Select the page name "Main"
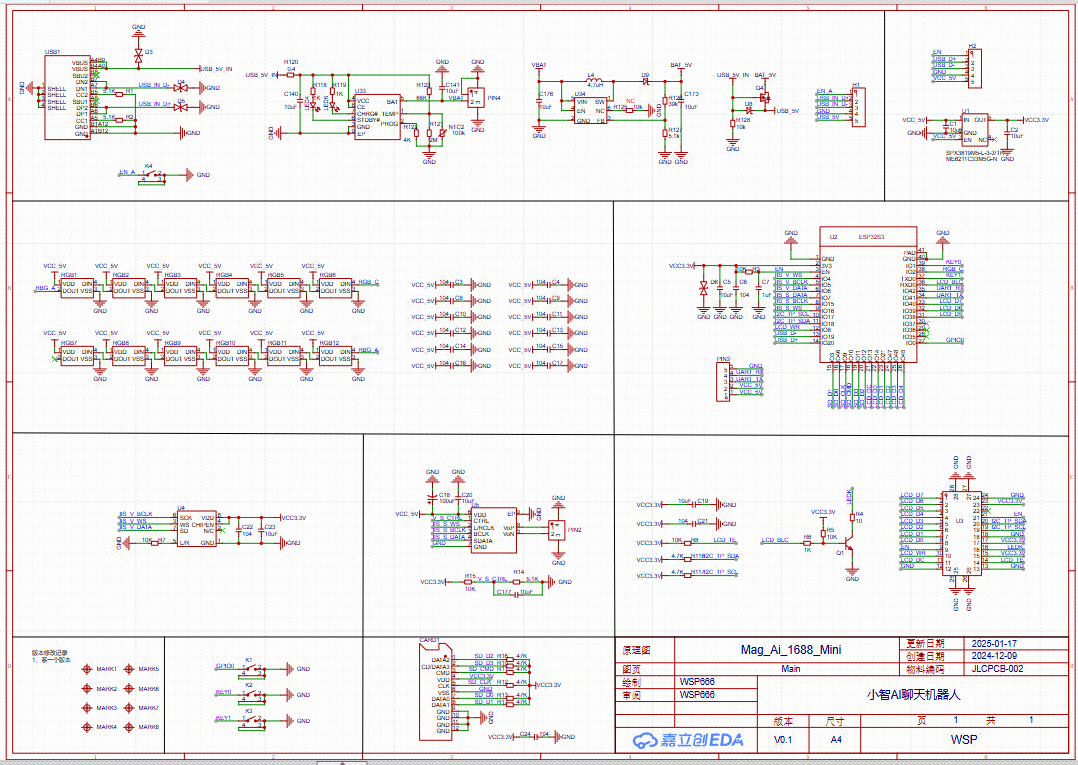The image size is (1078, 765). [x=791, y=668]
